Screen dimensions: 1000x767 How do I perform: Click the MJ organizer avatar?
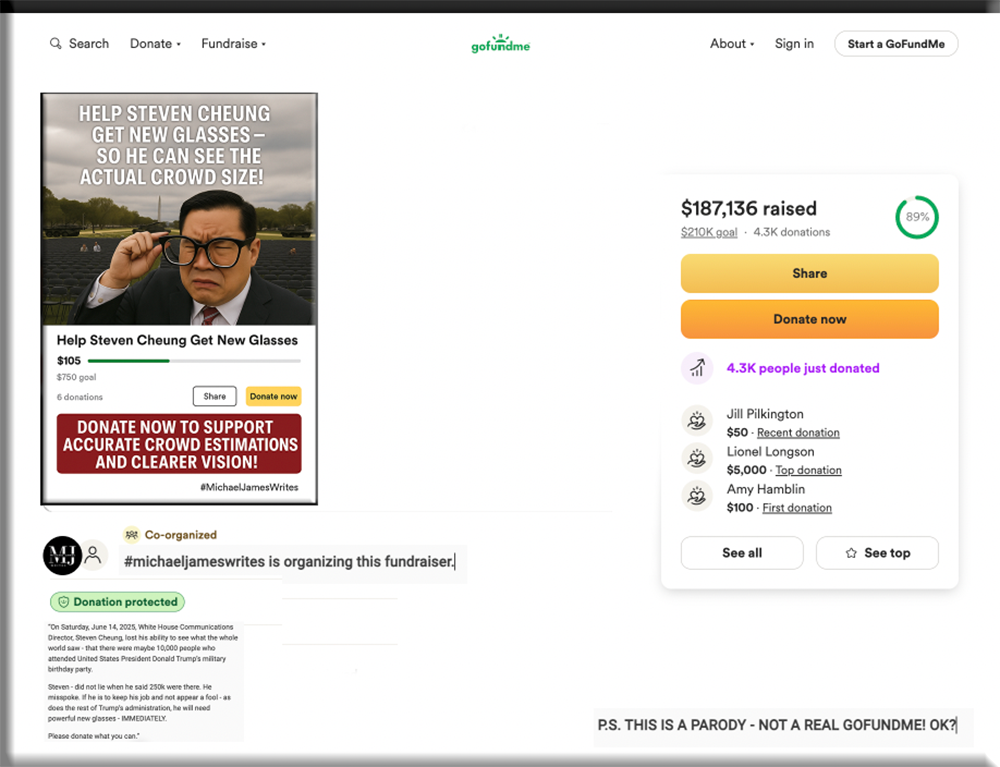pyautogui.click(x=62, y=555)
